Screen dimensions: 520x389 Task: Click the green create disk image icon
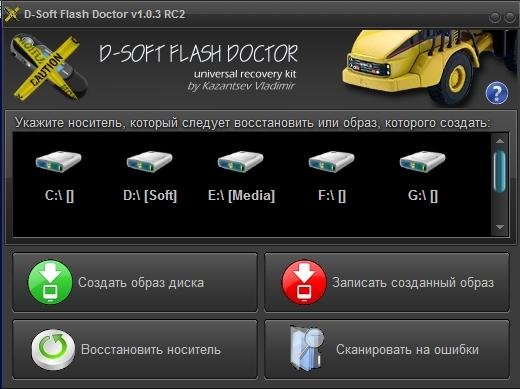pos(50,282)
